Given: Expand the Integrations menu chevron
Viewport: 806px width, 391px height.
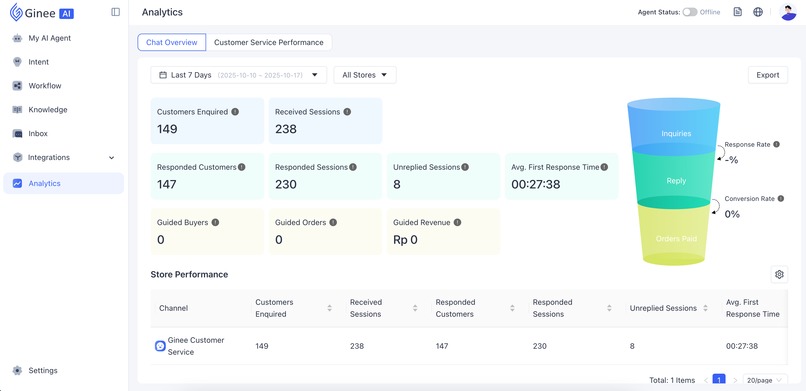Looking at the screenshot, I should [x=112, y=158].
